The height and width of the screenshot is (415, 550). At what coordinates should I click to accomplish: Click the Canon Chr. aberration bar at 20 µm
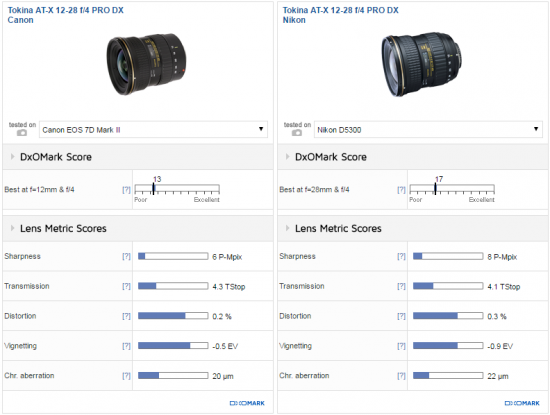(x=173, y=375)
